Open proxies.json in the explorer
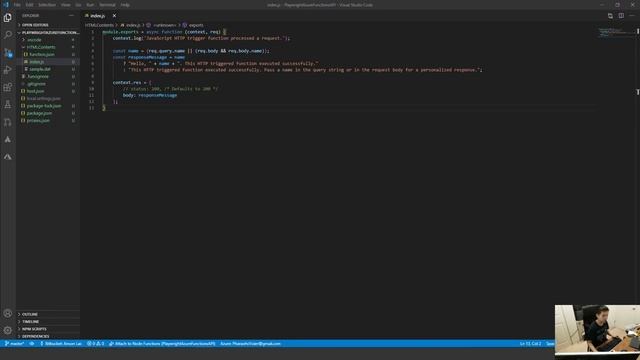This screenshot has width=640, height=360. (48, 120)
